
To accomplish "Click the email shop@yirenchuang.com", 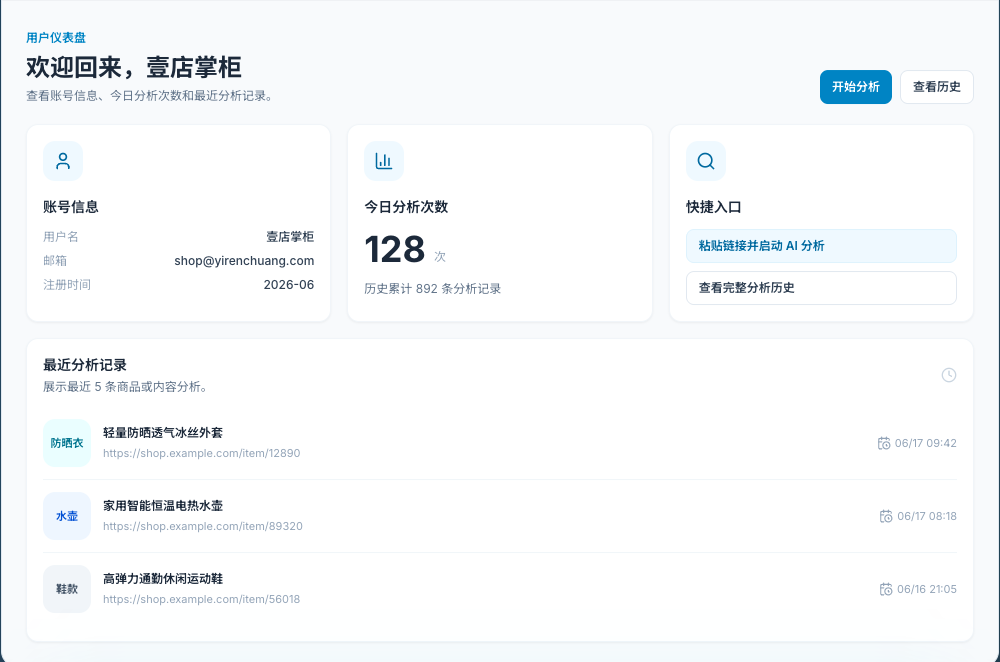I will coord(244,261).
